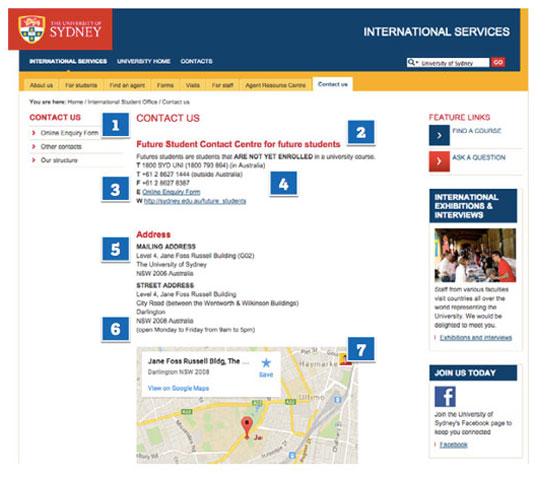Switch to the For staff tab
Viewport: 535px width, 477px height.
222,85
